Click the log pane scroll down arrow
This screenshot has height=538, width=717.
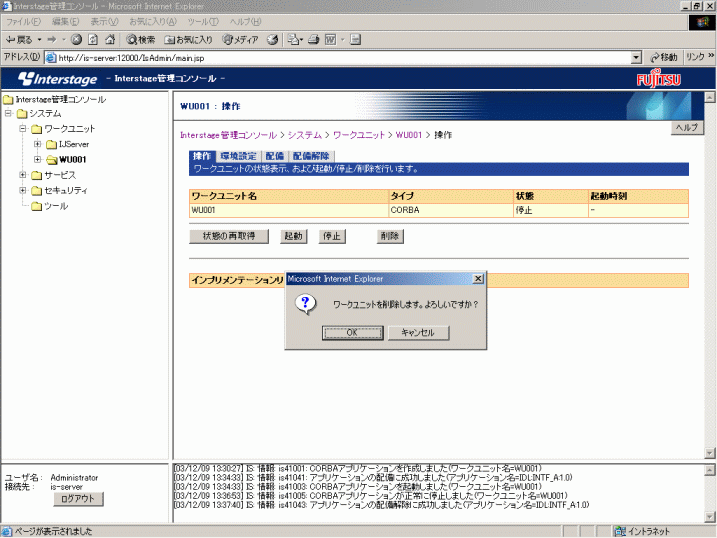[710, 517]
